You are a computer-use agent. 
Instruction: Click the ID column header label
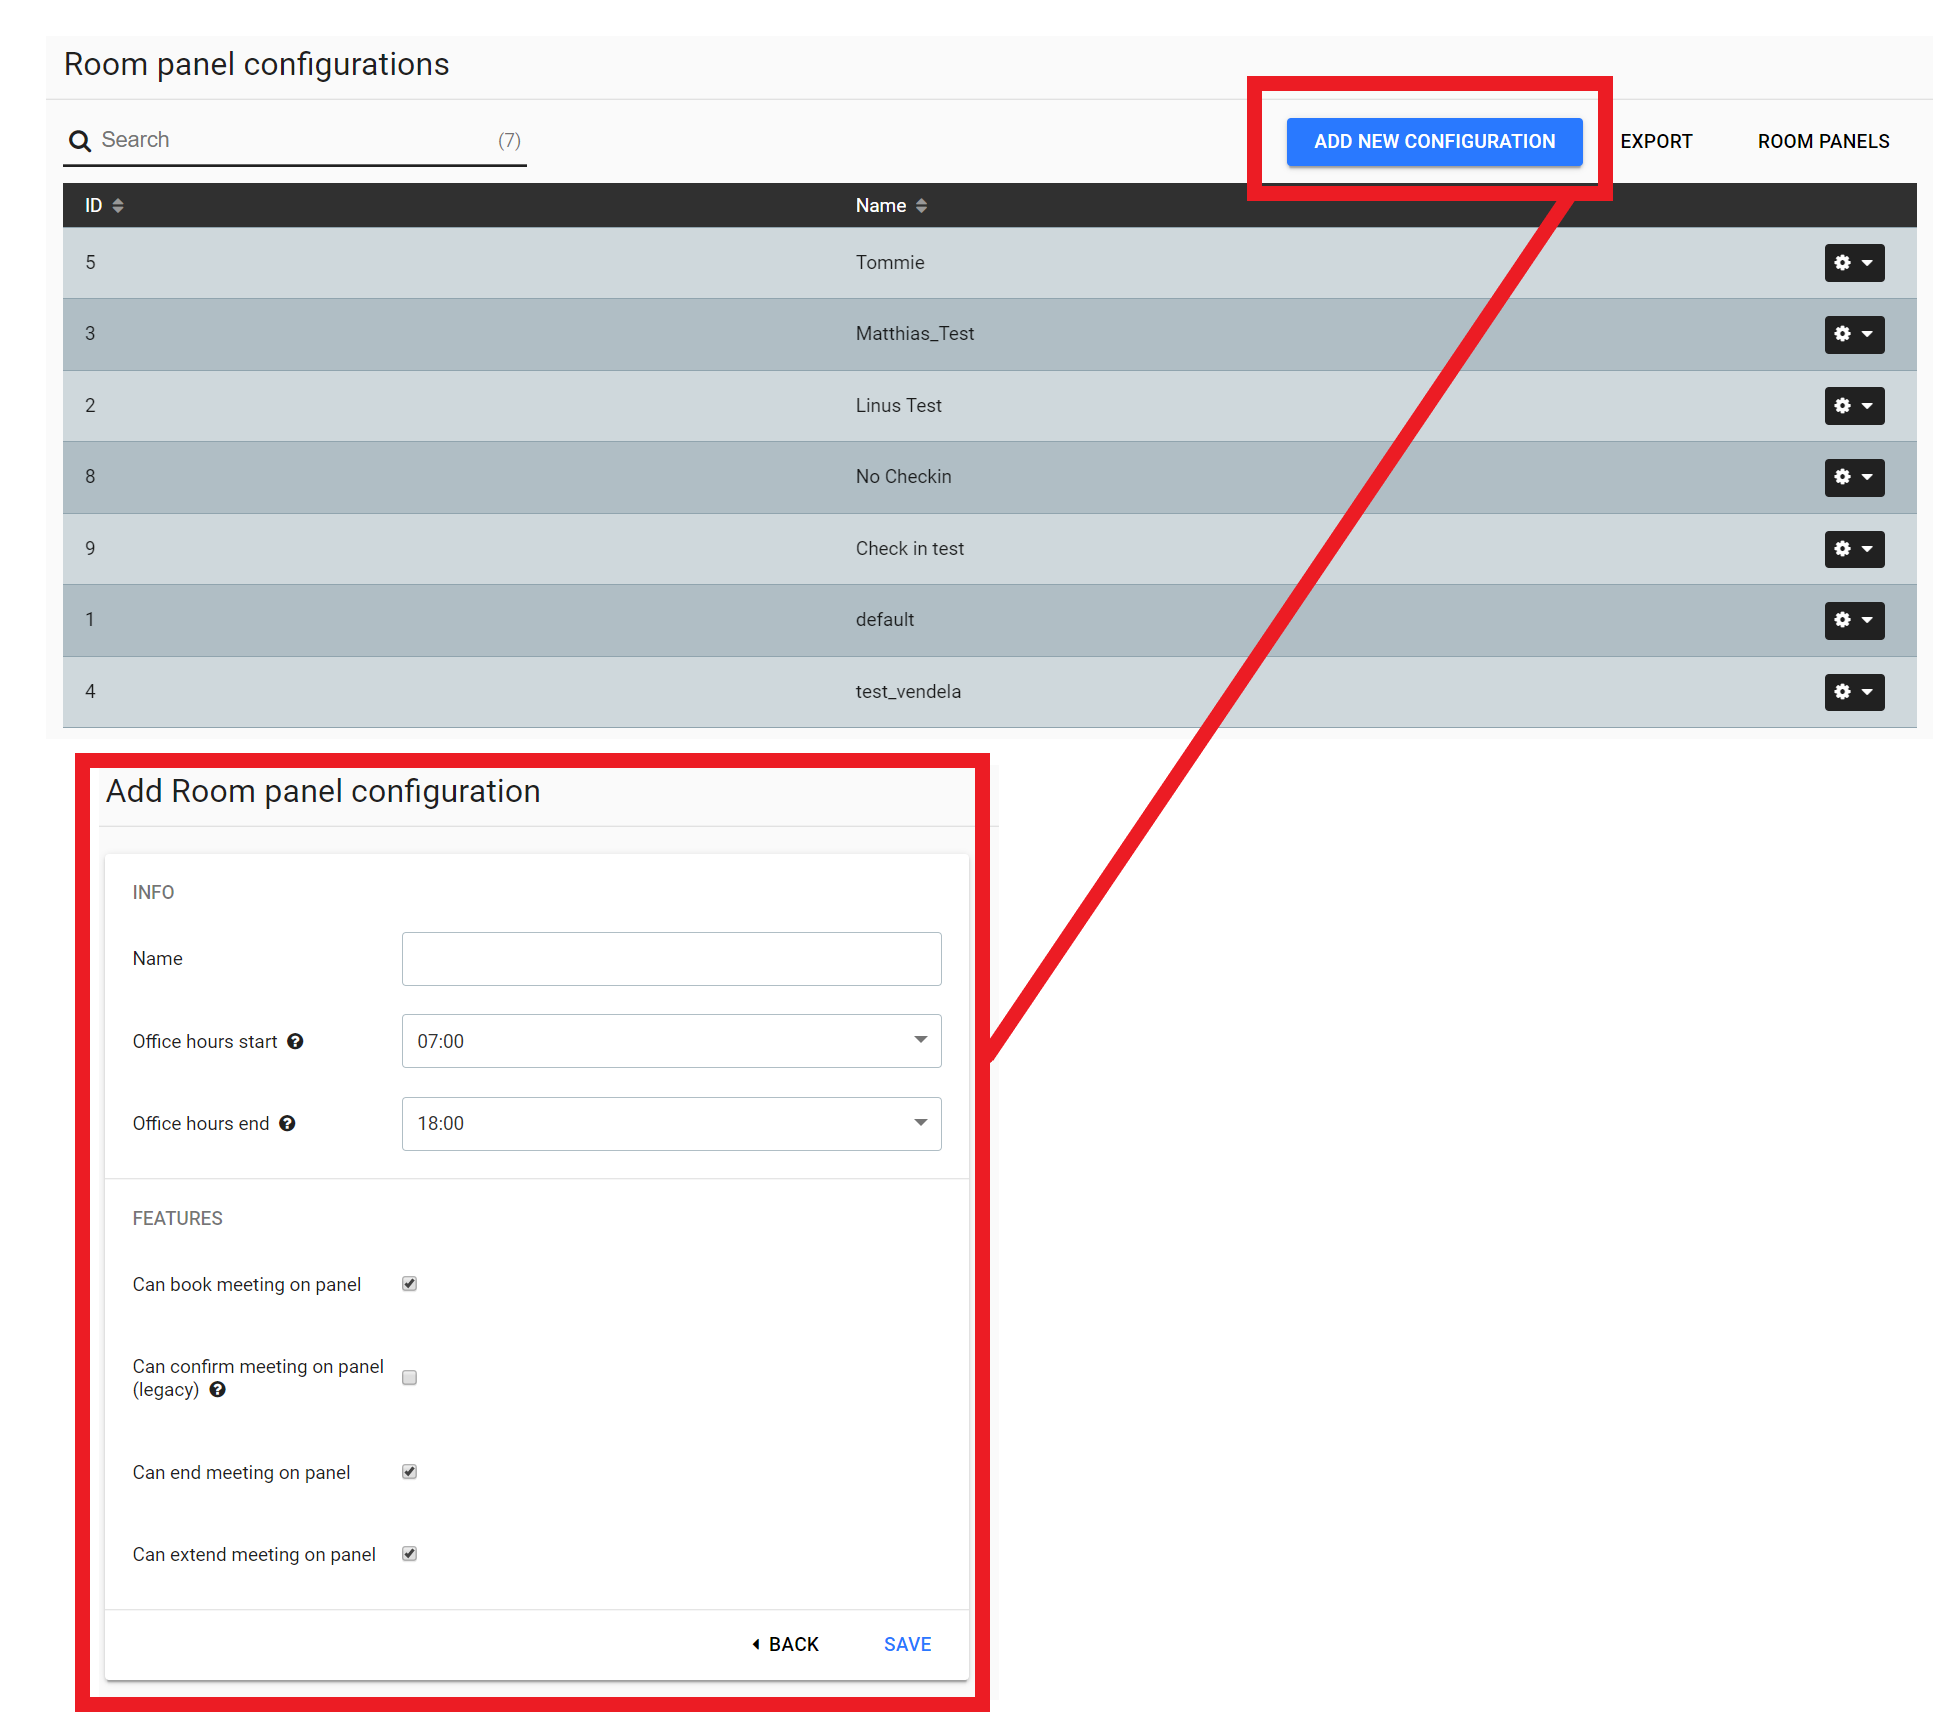(94, 205)
